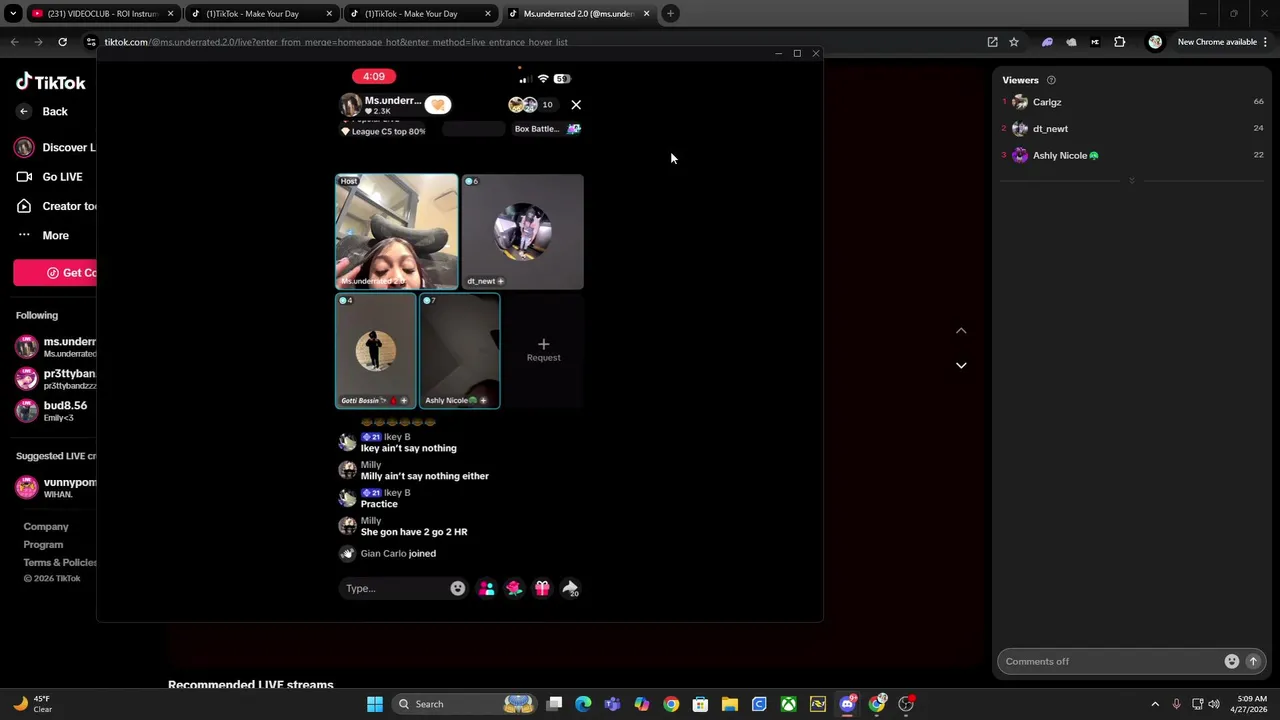This screenshot has height=720, width=1280.
Task: Open the Chrome extensions puzzle icon
Action: (1120, 42)
